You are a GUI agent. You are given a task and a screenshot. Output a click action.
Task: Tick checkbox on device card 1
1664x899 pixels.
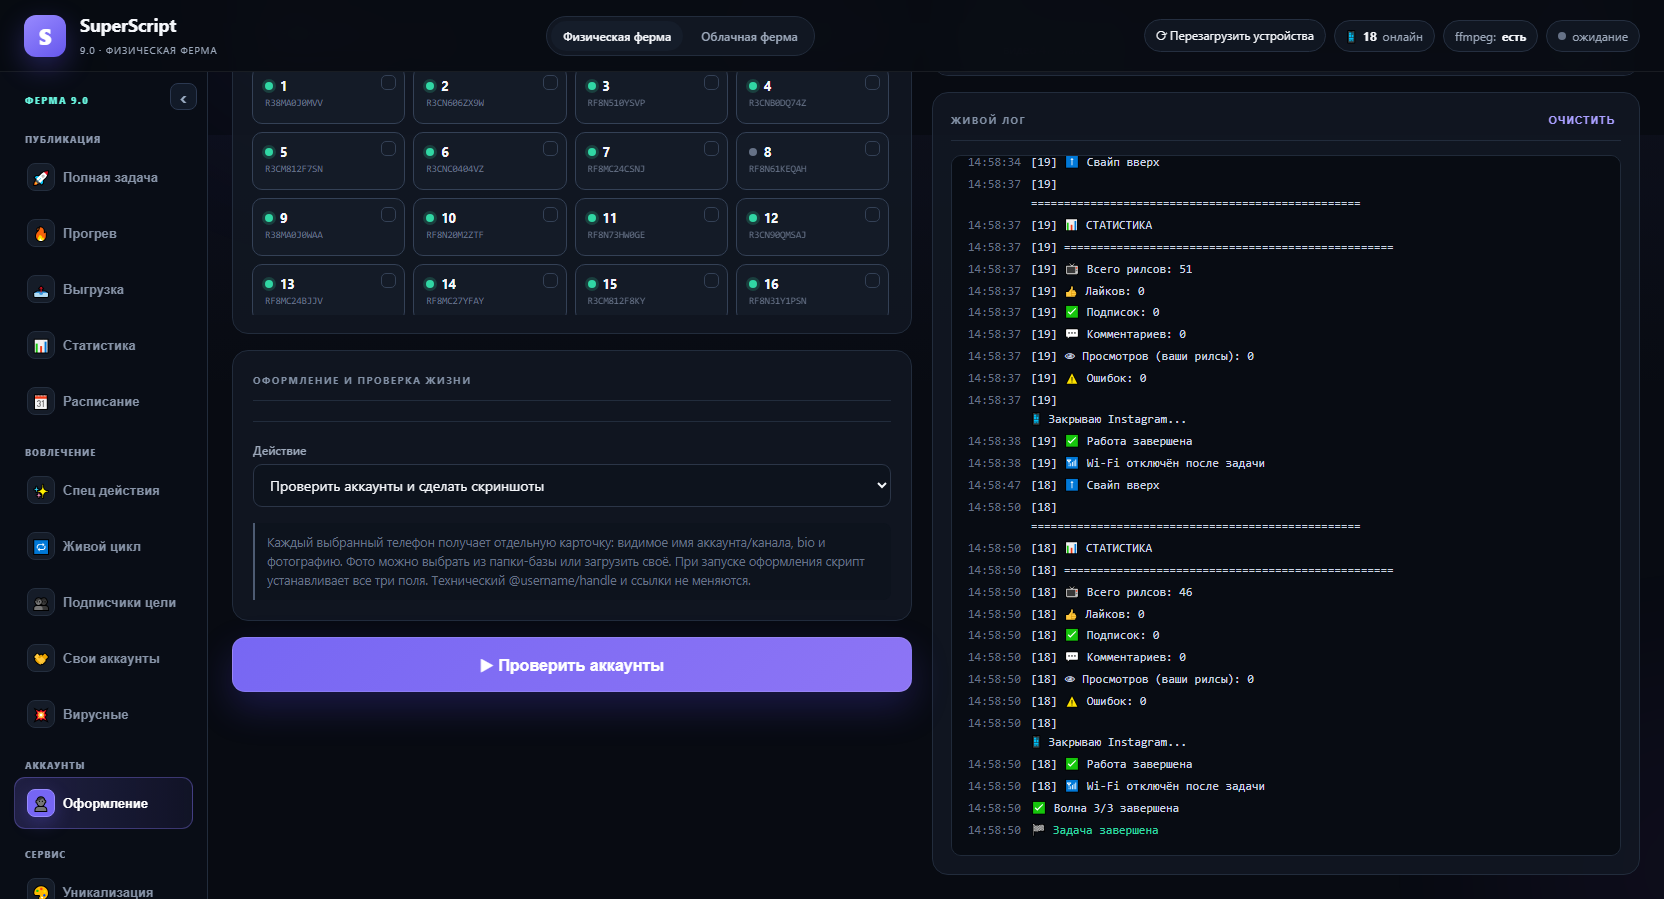pos(388,83)
